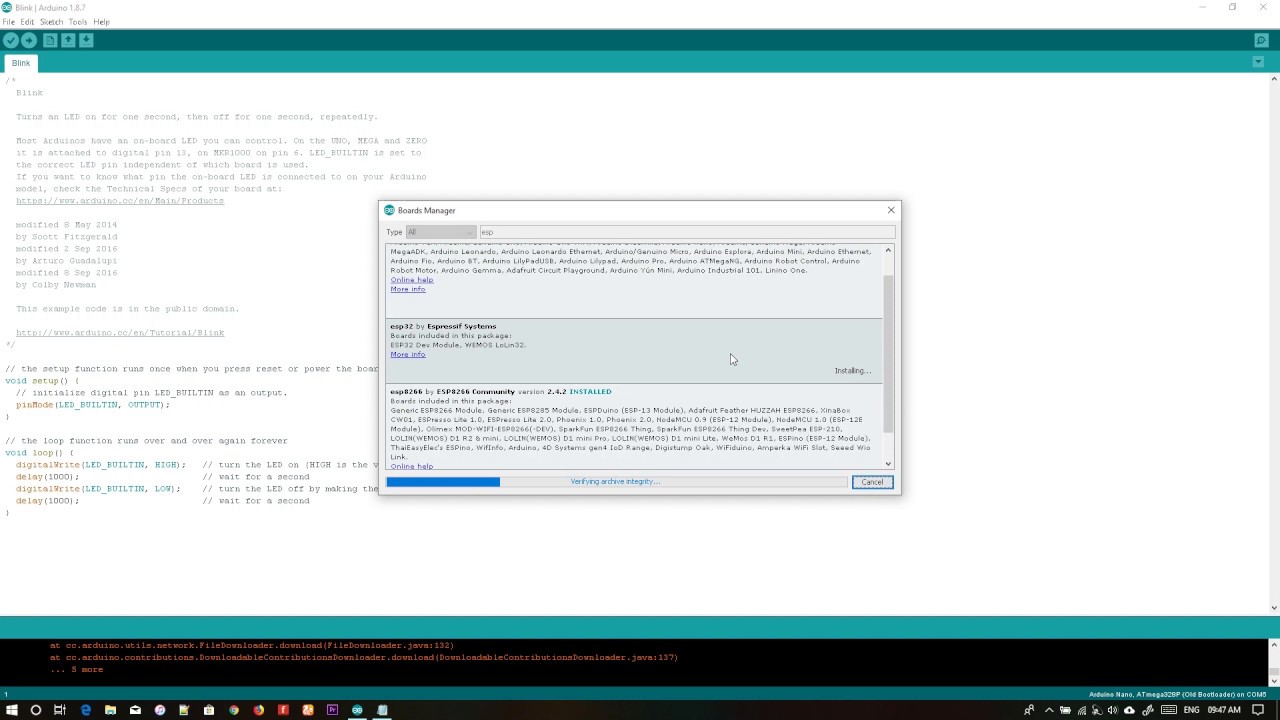Show hidden system tray icons
Screen dimensions: 1280x720
pyautogui.click(x=1049, y=710)
